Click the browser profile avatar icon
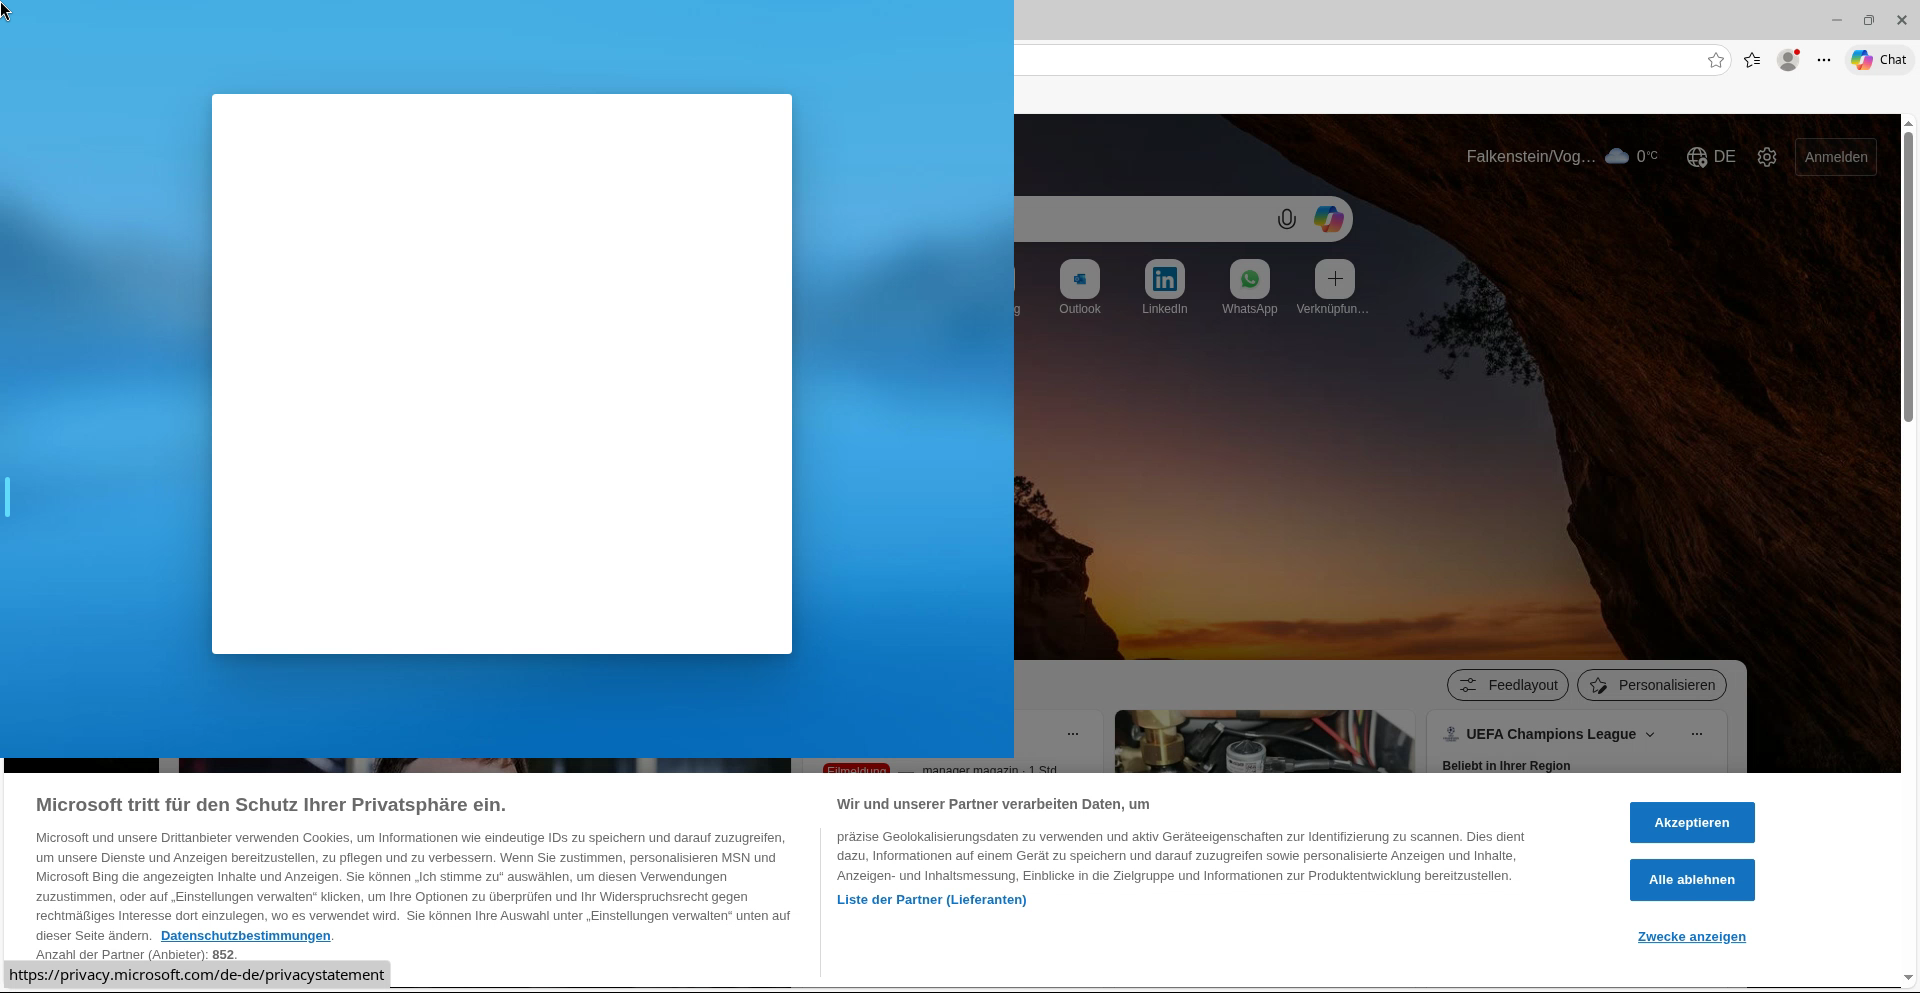This screenshot has height=993, width=1920. (1788, 60)
